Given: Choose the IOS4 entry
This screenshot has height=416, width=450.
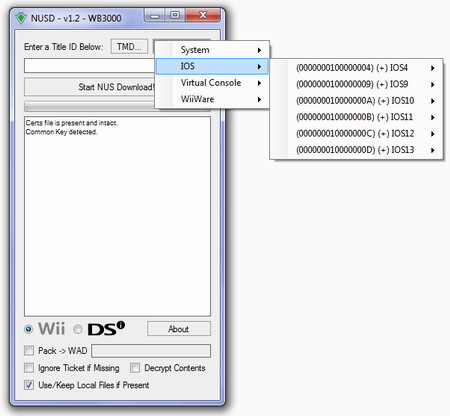Looking at the screenshot, I should tap(357, 68).
